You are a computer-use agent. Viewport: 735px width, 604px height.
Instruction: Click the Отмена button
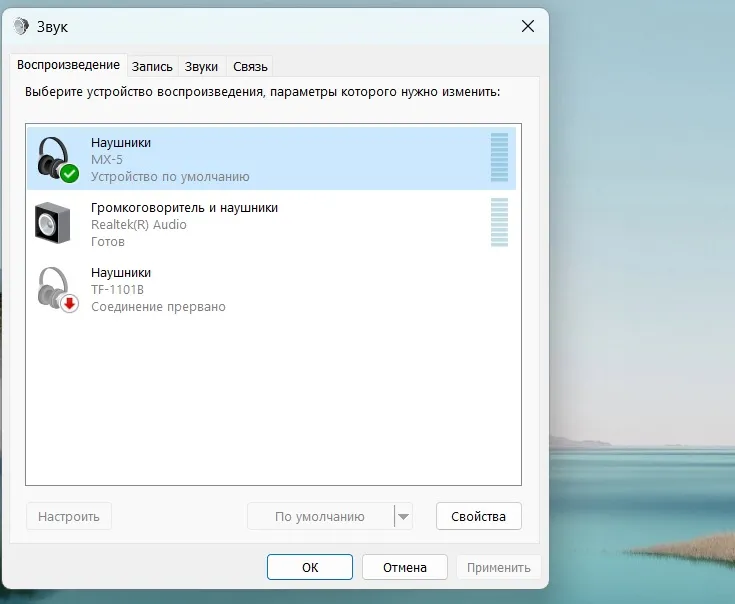click(405, 567)
